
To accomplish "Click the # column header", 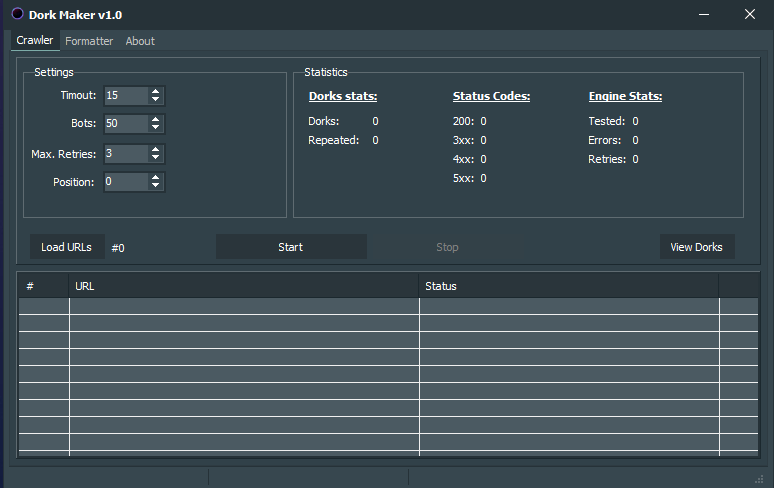I will (x=43, y=286).
